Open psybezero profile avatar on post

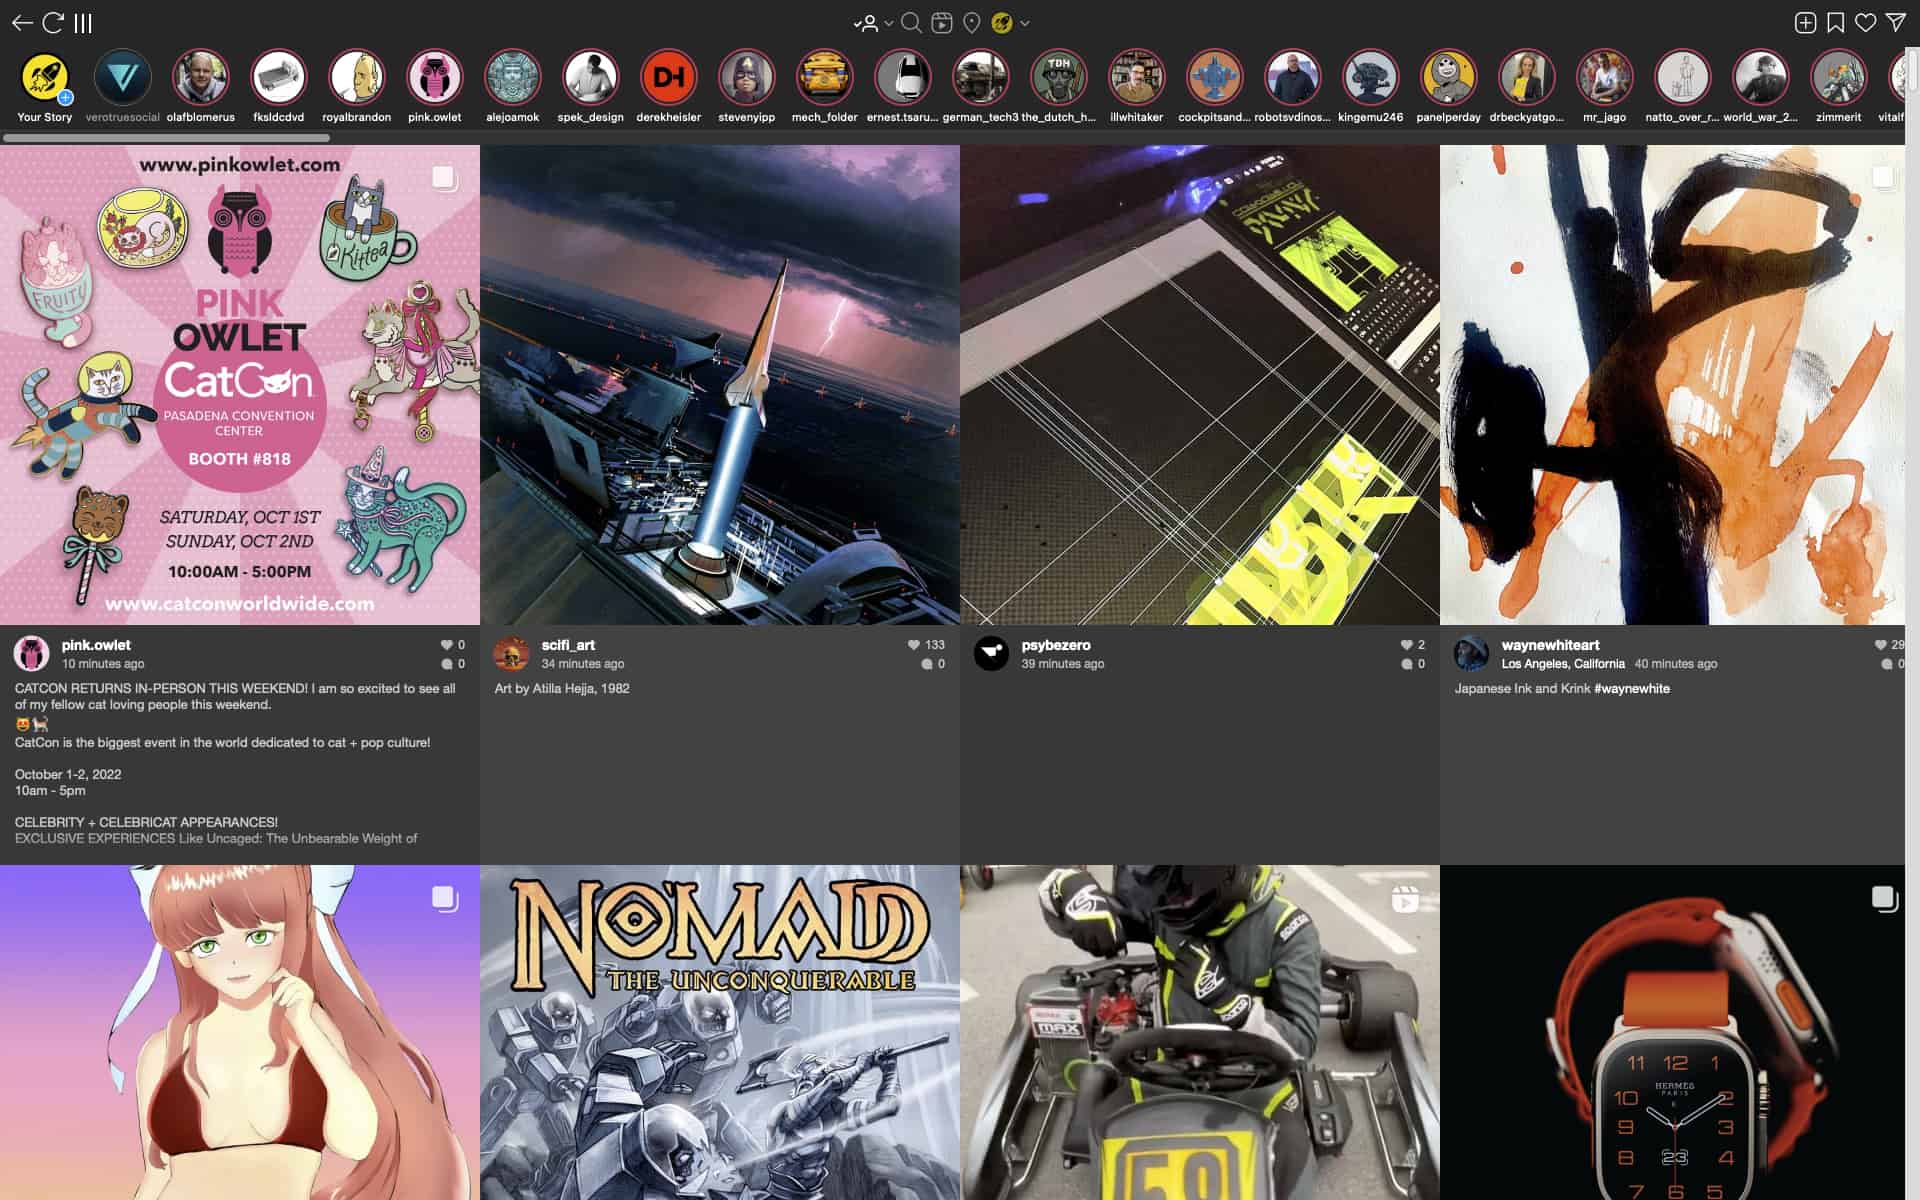991,653
